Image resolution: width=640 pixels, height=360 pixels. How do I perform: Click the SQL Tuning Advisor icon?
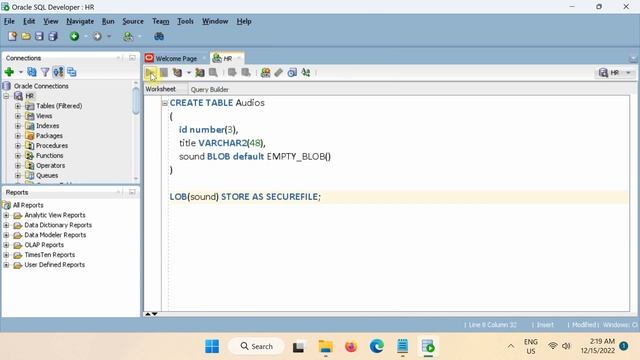coord(213,73)
